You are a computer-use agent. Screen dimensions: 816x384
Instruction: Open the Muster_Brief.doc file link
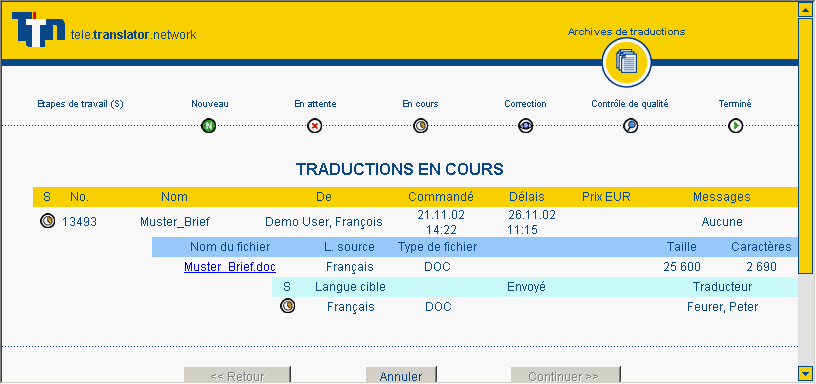[230, 267]
